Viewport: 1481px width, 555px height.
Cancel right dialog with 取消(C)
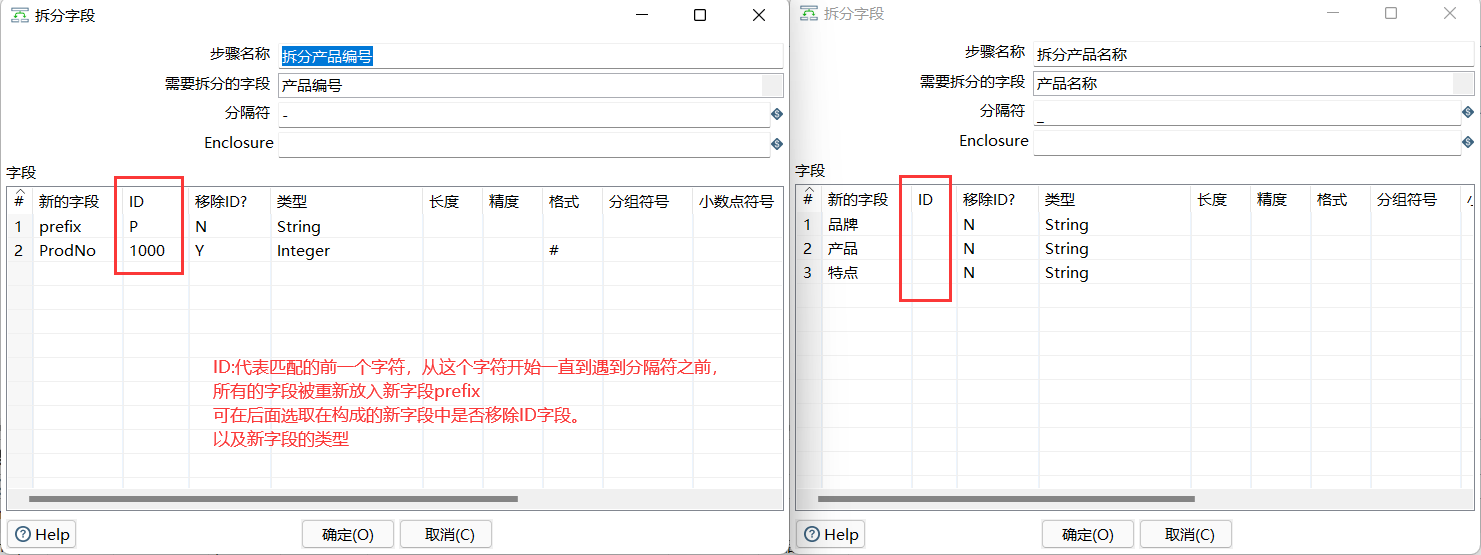[1186, 534]
